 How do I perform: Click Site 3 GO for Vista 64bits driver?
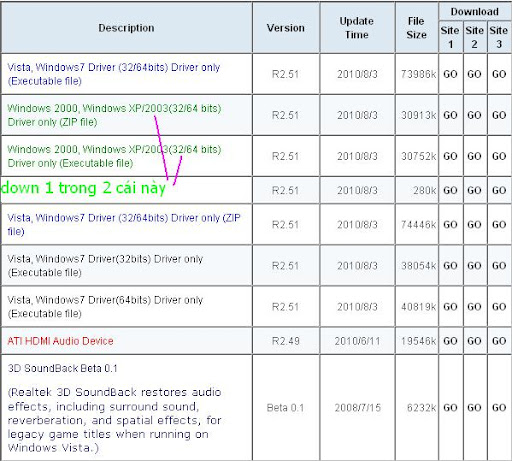[x=499, y=307]
